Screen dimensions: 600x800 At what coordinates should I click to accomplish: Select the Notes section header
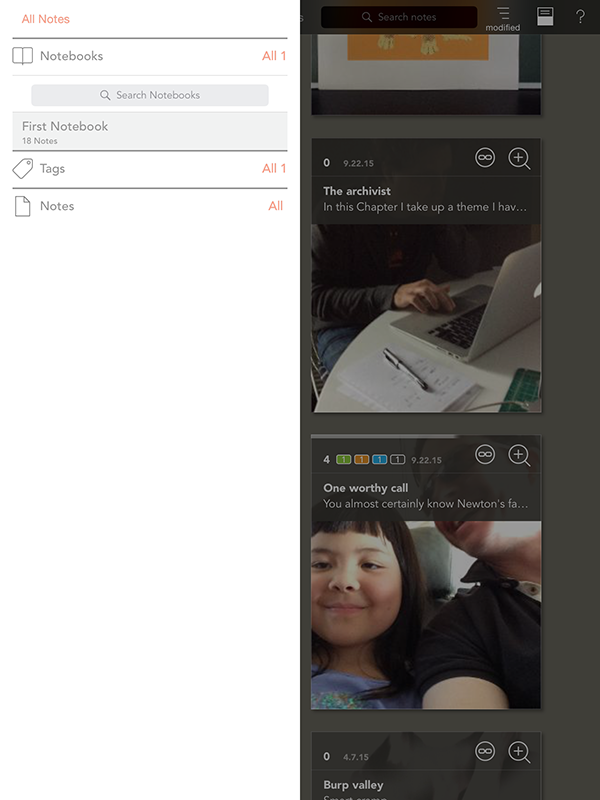tap(57, 206)
